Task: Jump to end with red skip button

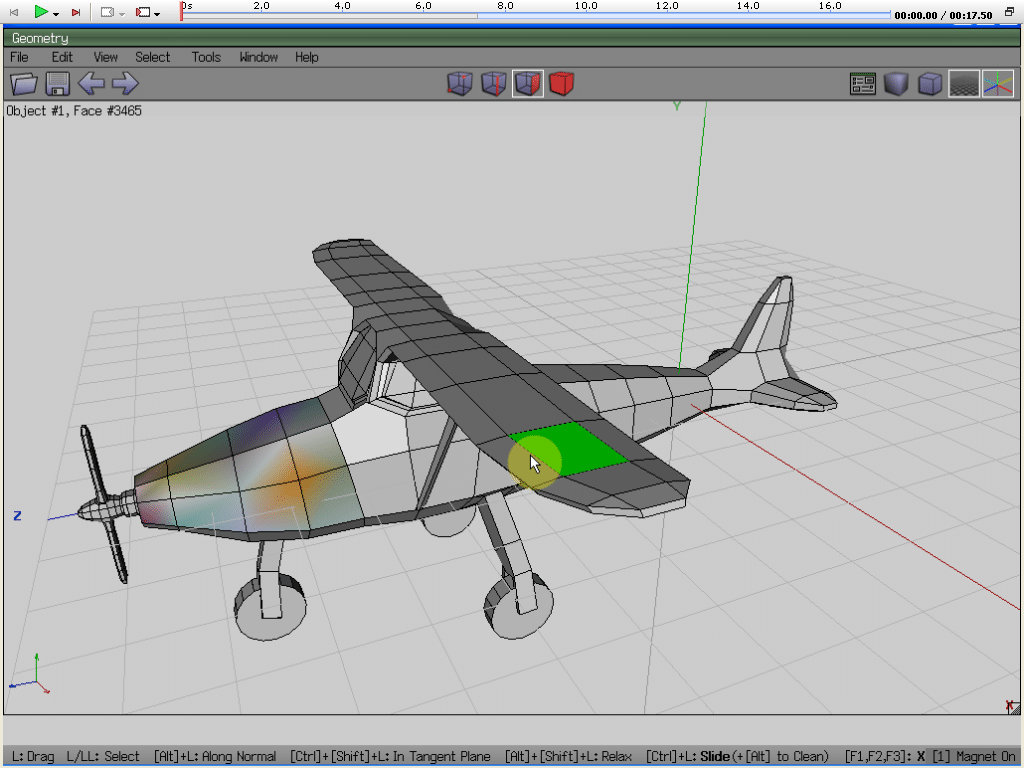Action: 76,12
